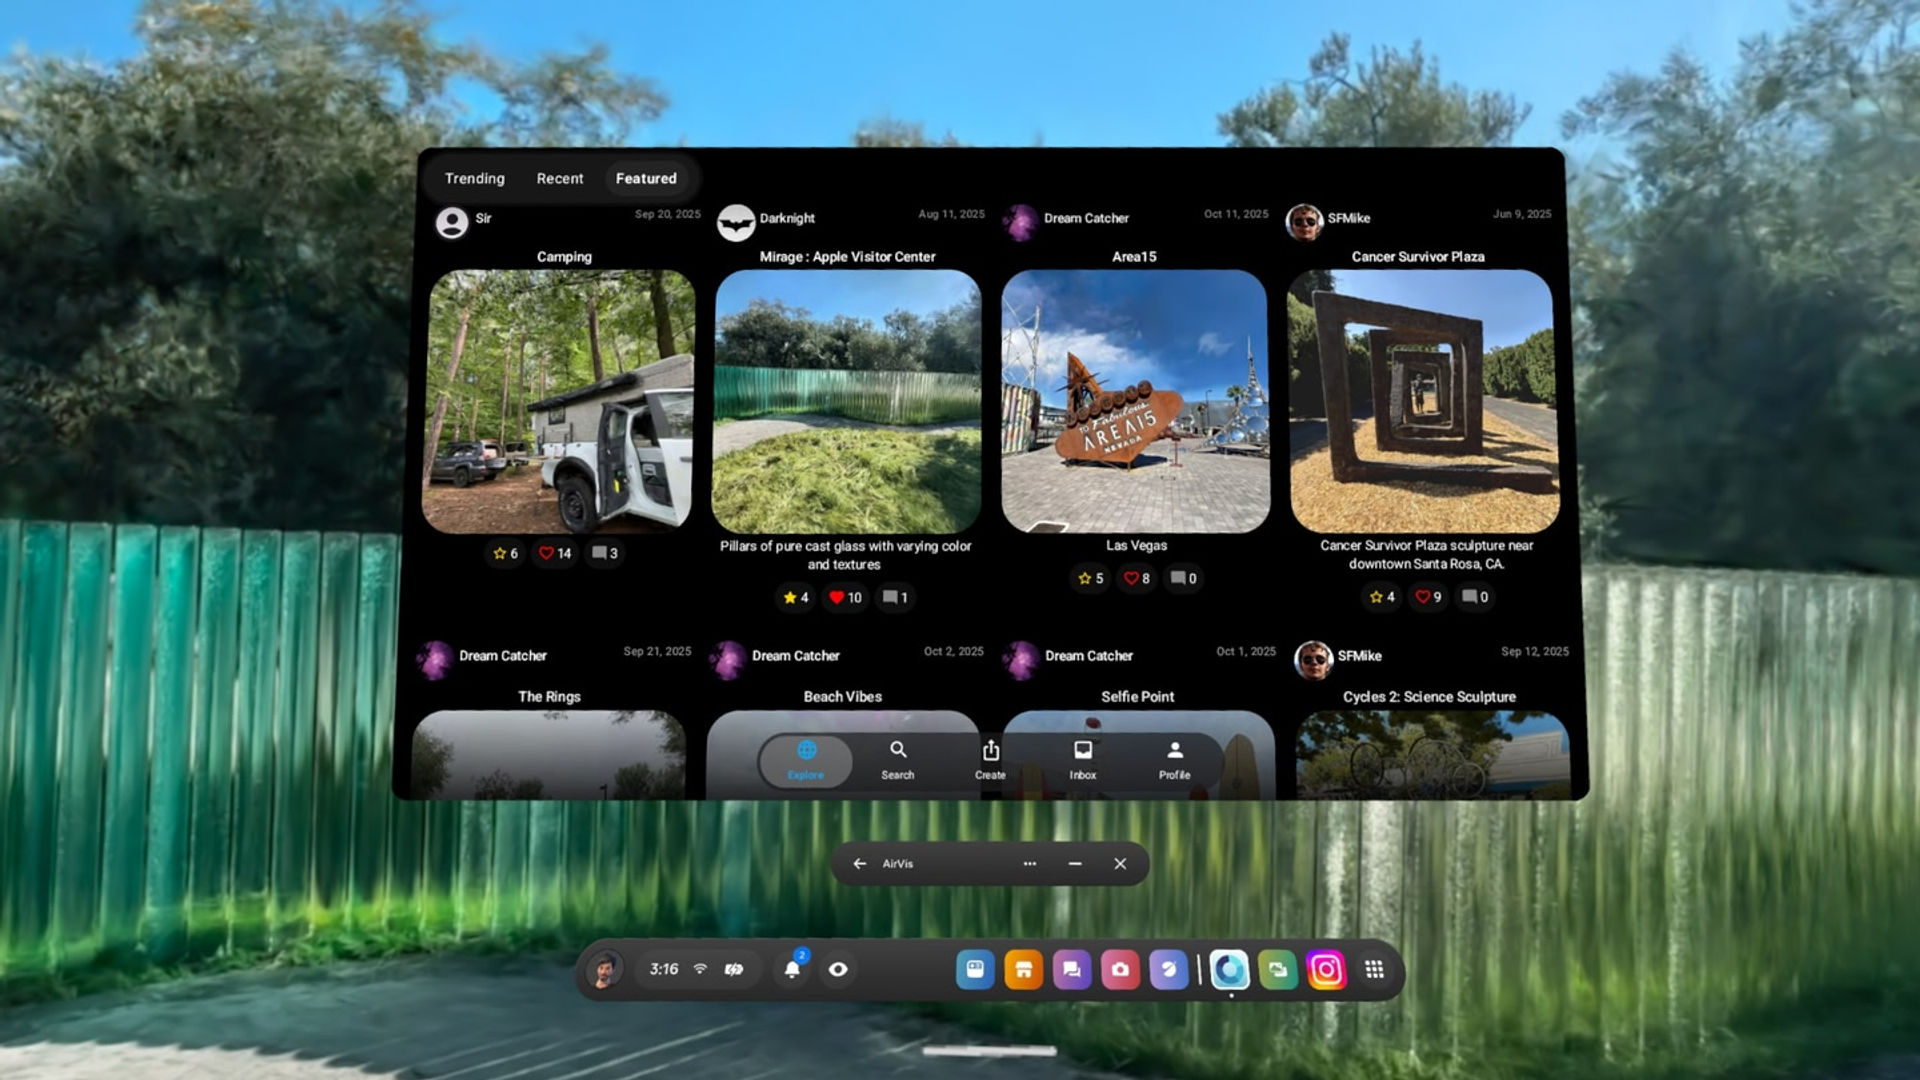Viewport: 1920px width, 1080px height.
Task: Go back using AirVis arrow
Action: pos(860,864)
